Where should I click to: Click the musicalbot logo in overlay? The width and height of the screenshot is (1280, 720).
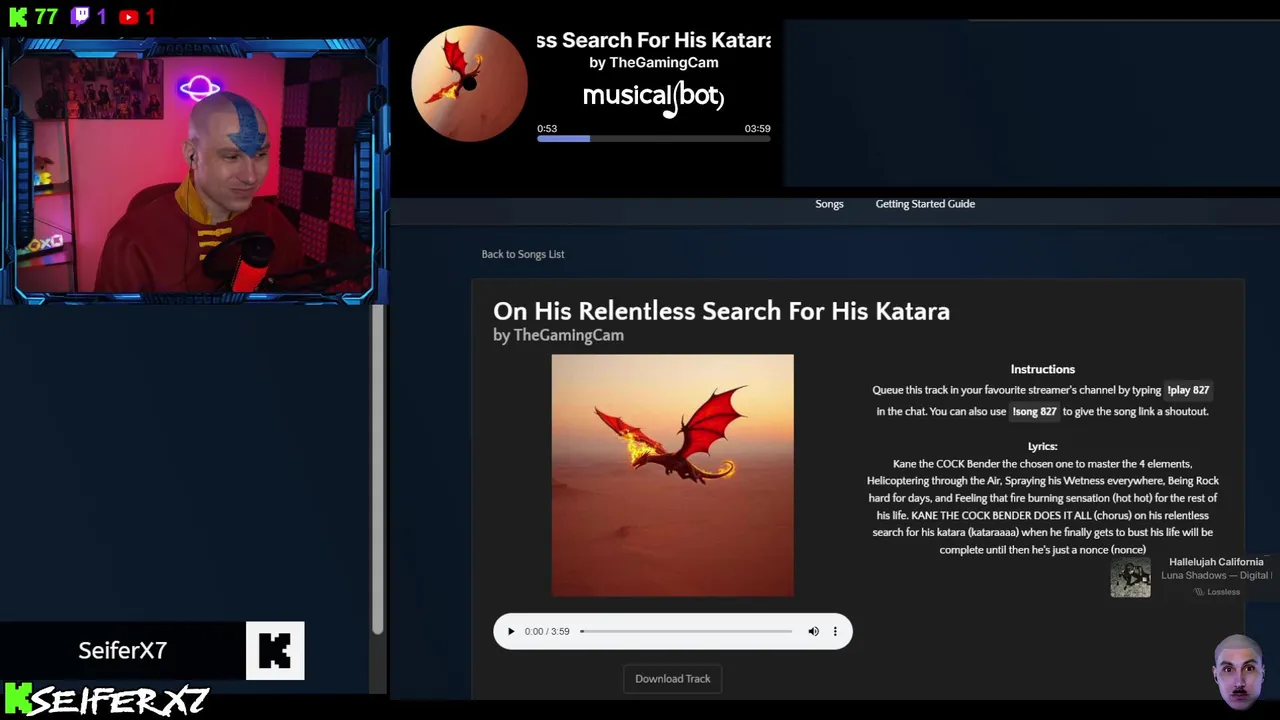[653, 96]
